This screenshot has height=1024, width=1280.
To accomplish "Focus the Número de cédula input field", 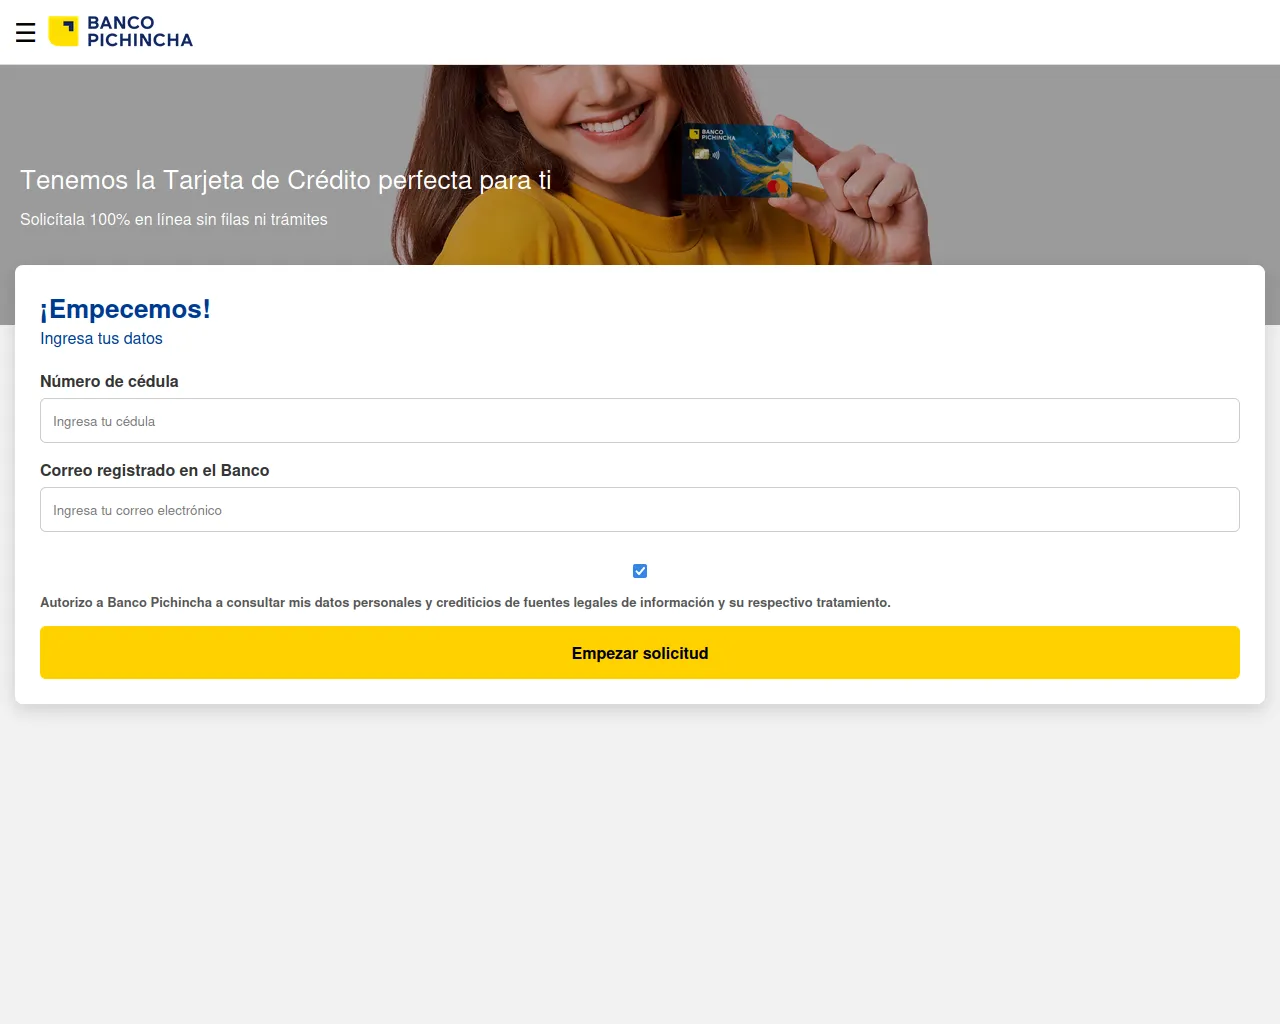I will [x=639, y=420].
